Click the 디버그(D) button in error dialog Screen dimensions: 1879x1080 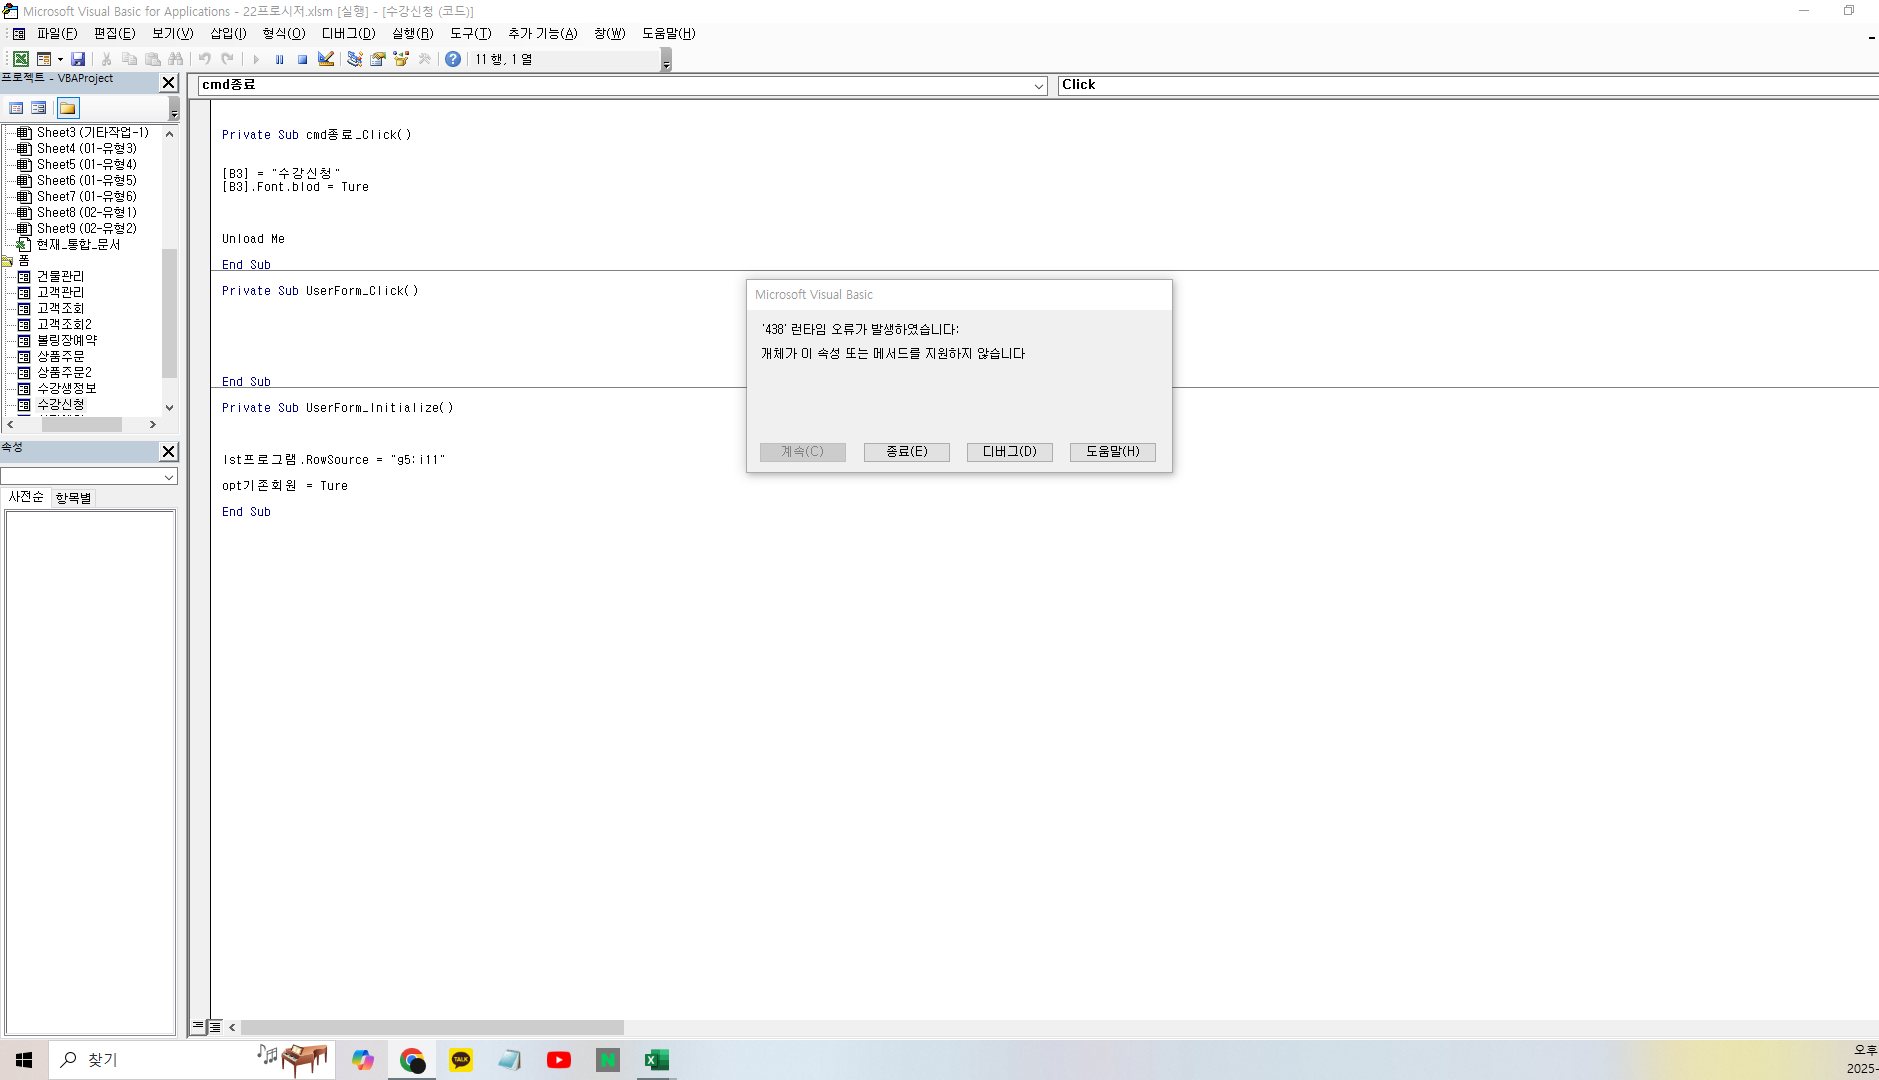click(1009, 452)
